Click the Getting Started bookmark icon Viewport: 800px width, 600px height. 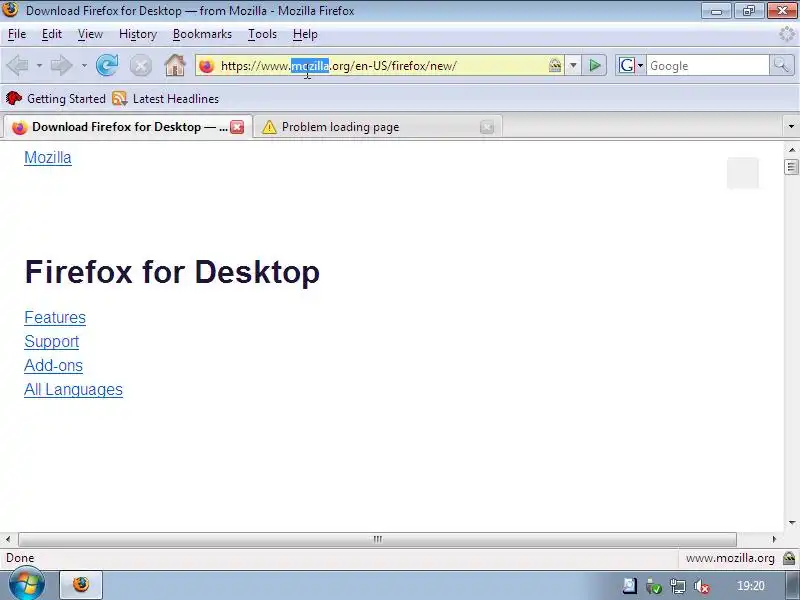click(14, 98)
